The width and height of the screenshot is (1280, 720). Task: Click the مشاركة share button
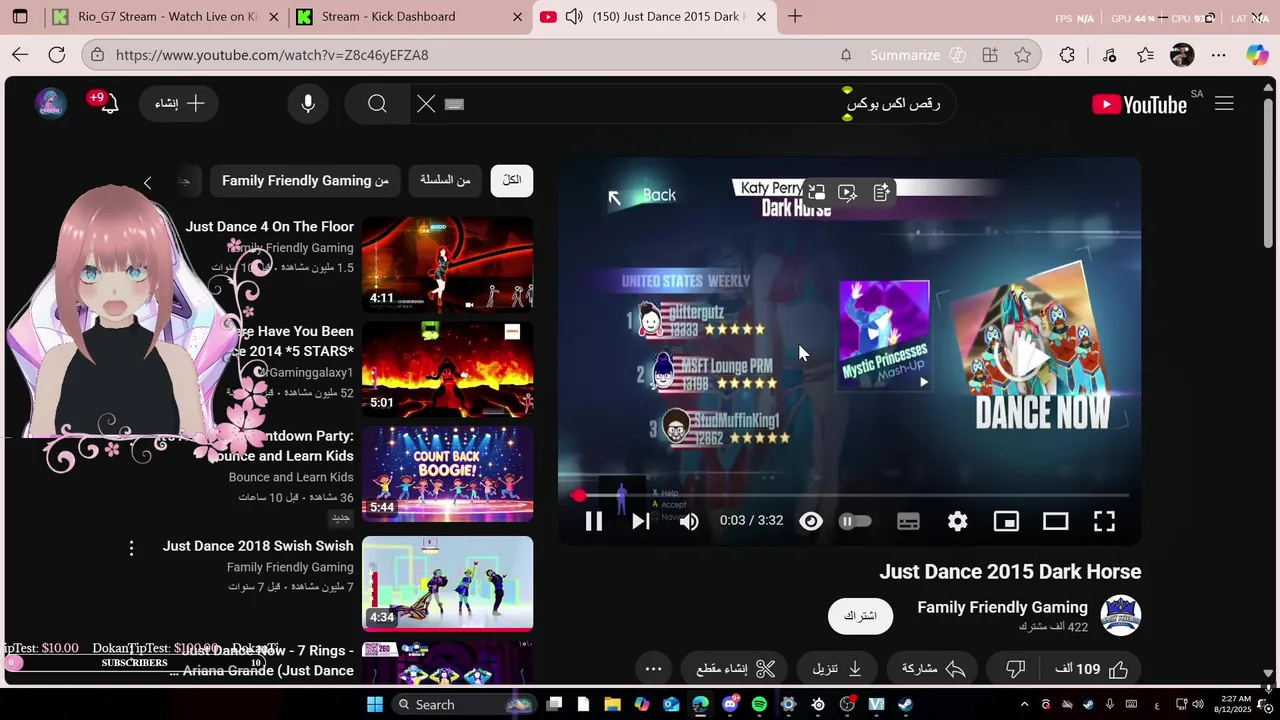(x=933, y=669)
